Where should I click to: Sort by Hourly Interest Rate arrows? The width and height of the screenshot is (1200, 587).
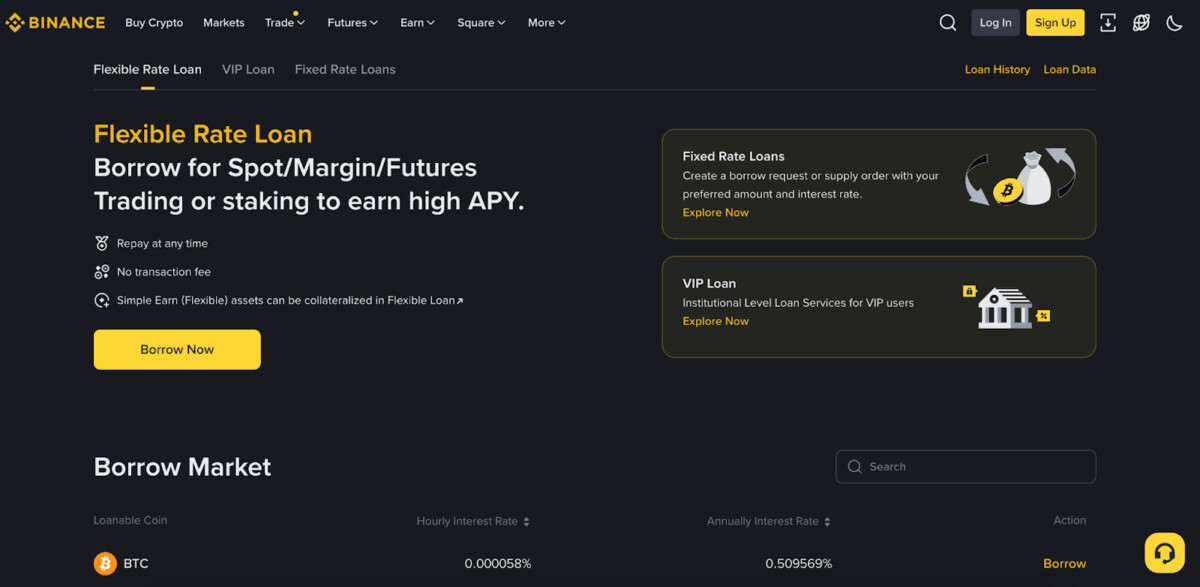(x=526, y=522)
